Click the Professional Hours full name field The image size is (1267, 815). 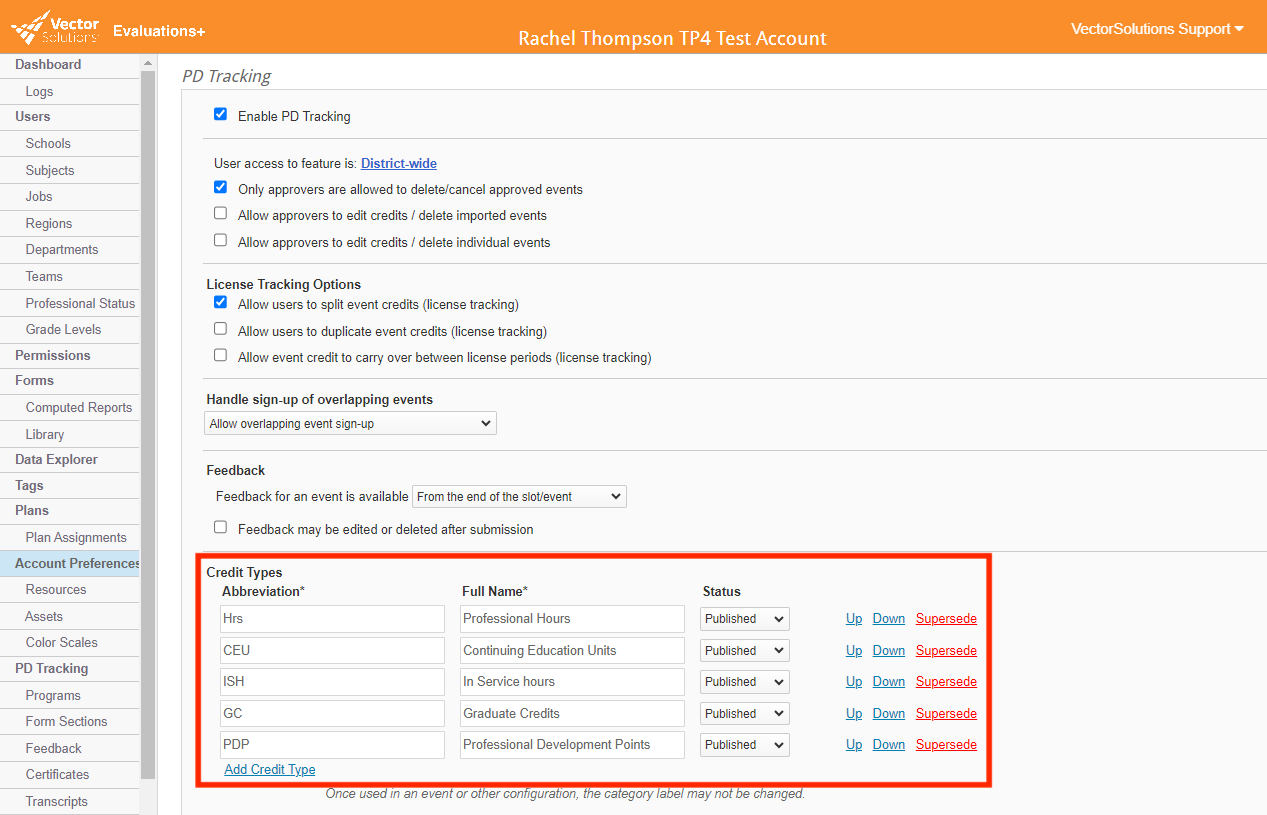pyautogui.click(x=572, y=619)
